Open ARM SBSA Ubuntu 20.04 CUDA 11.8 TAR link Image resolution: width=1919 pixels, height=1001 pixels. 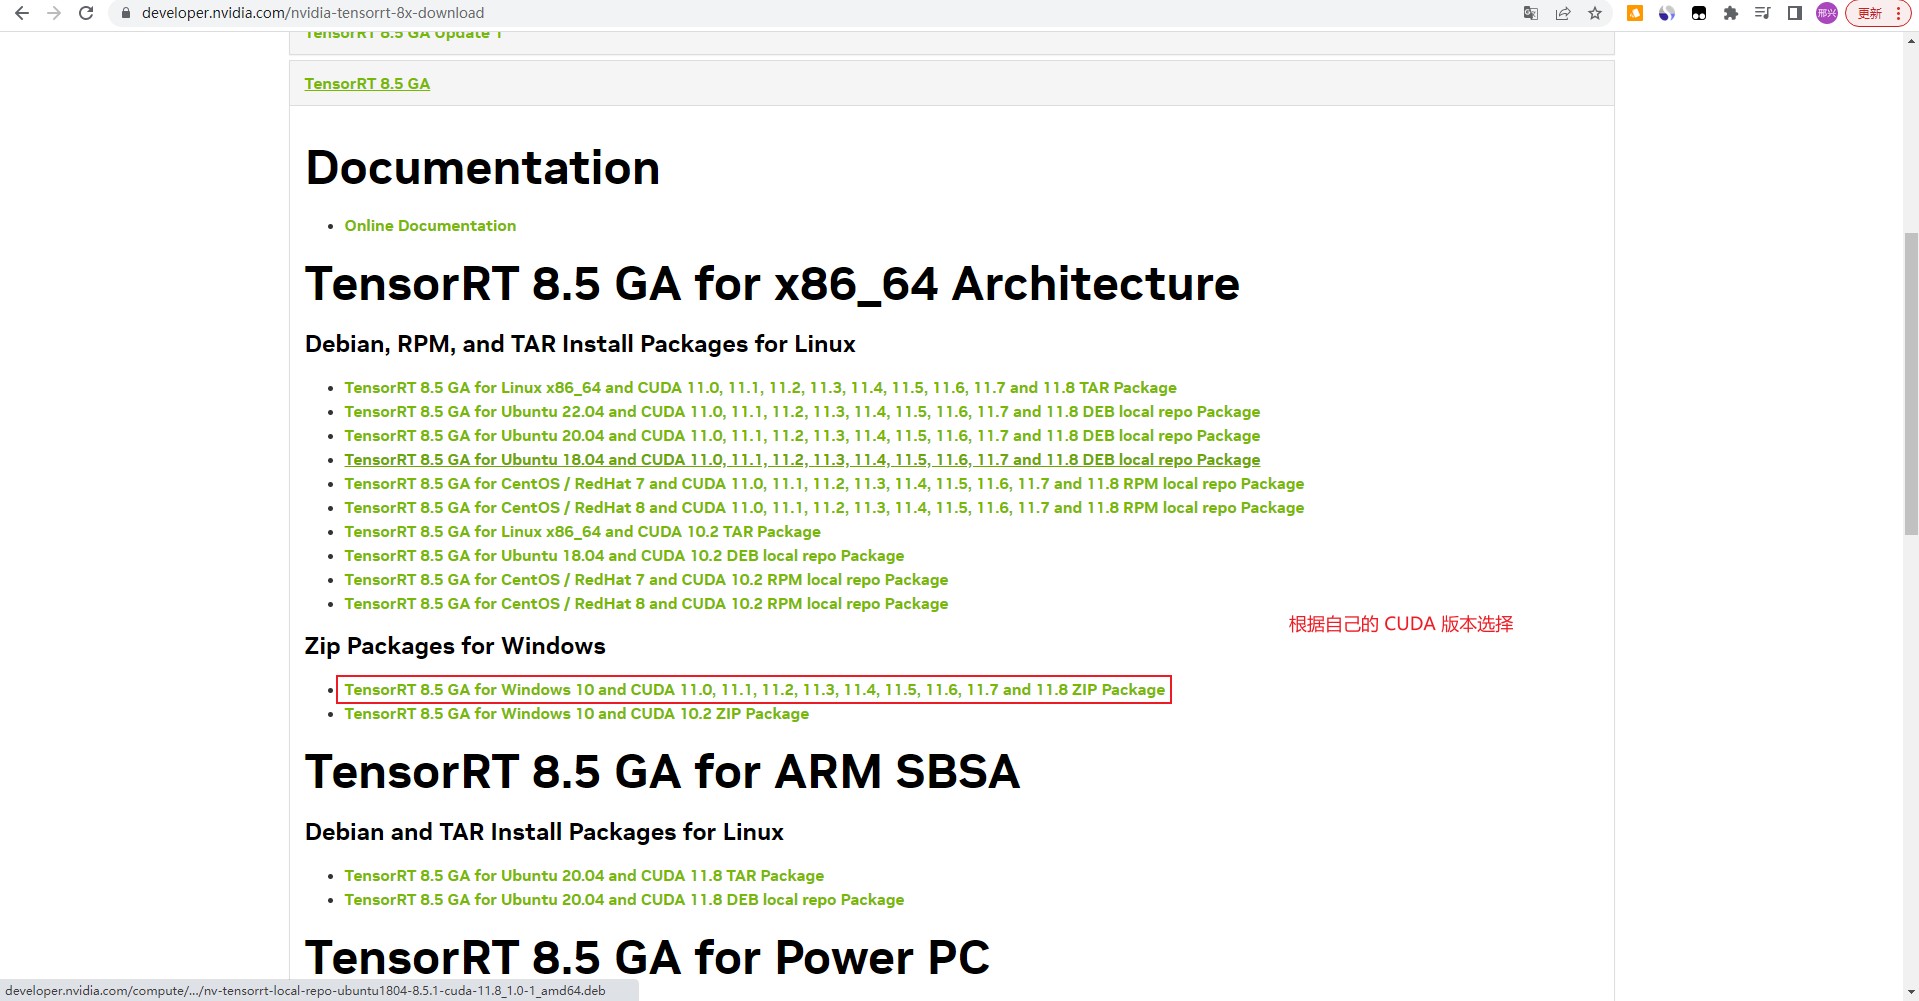[x=584, y=876]
